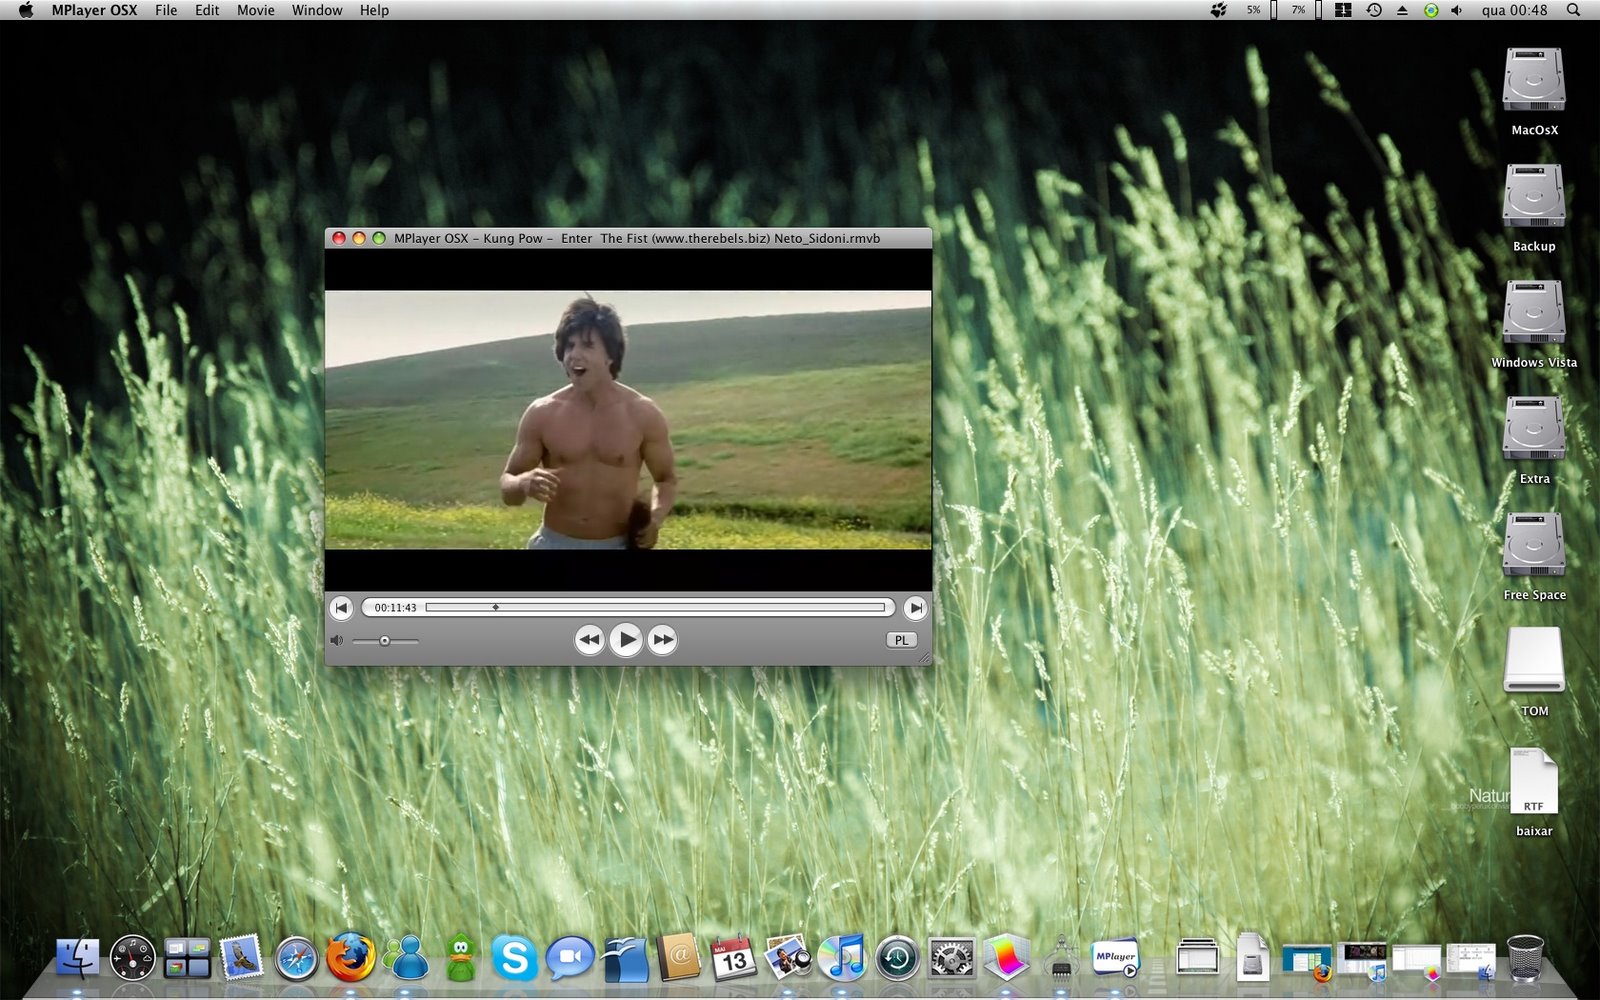Fast forward the Kung Pow video
1600x1000 pixels.
tap(662, 639)
